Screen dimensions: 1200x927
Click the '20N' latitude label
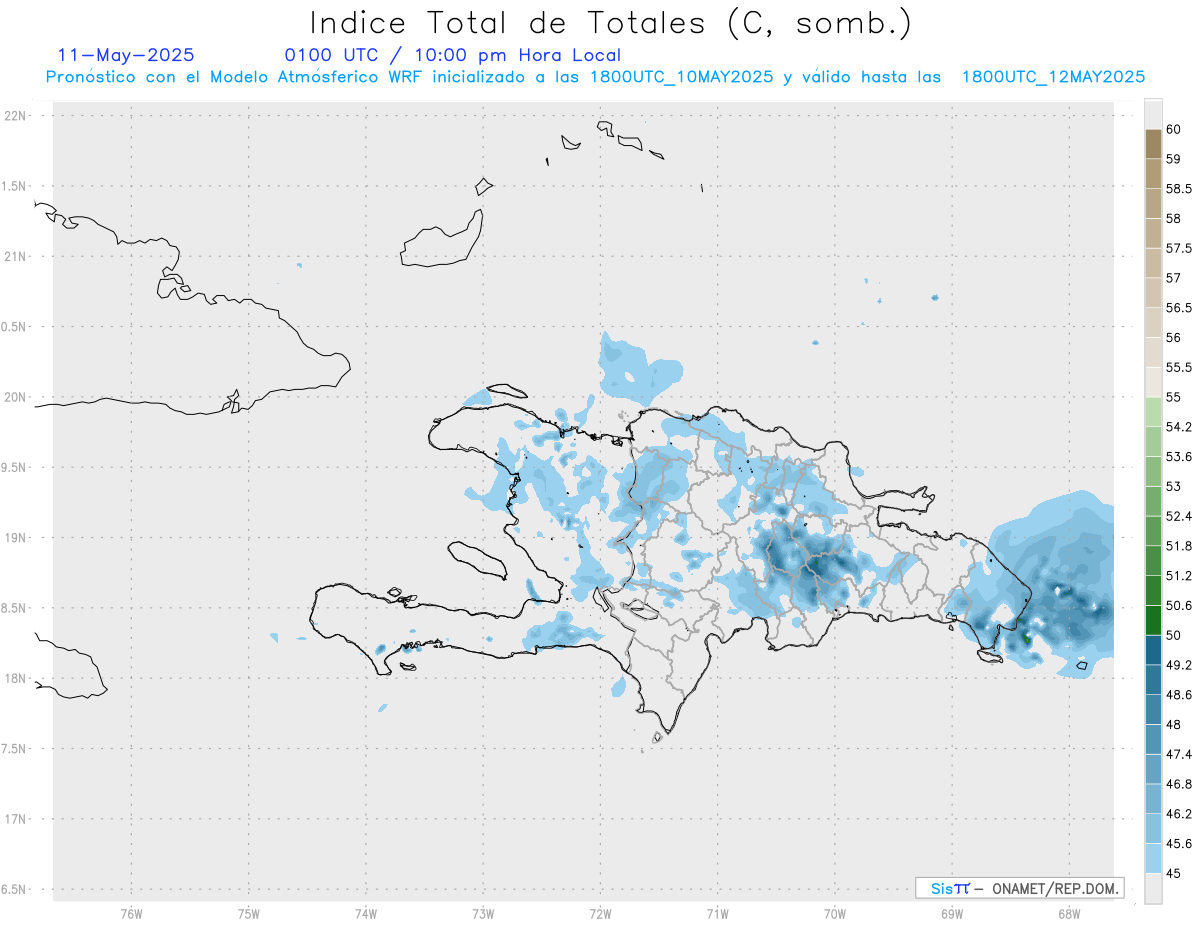coord(17,397)
